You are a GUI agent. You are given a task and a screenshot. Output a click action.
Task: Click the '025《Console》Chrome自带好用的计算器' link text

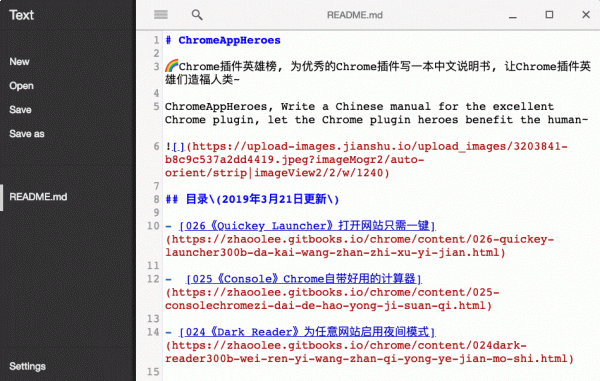(304, 279)
